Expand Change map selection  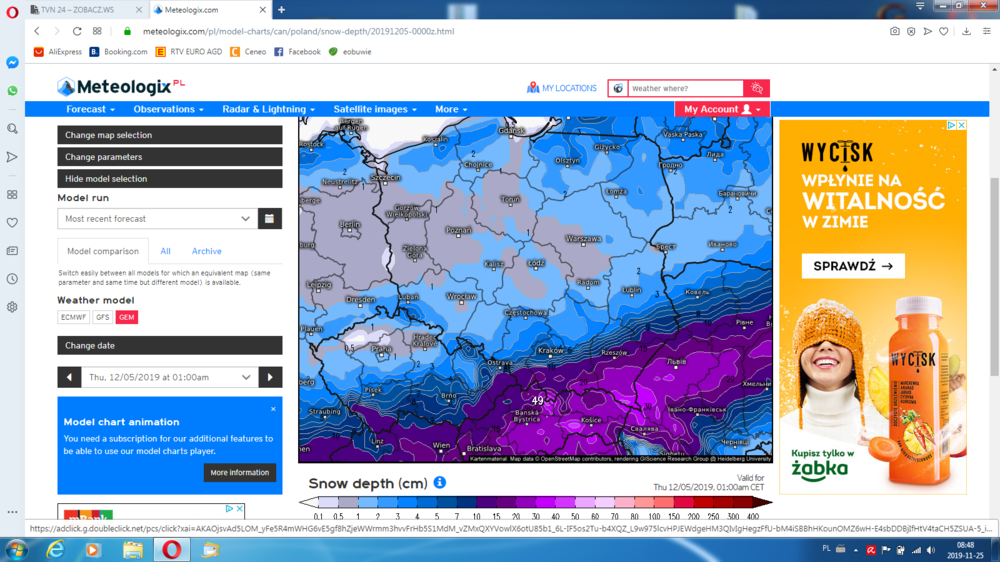170,135
